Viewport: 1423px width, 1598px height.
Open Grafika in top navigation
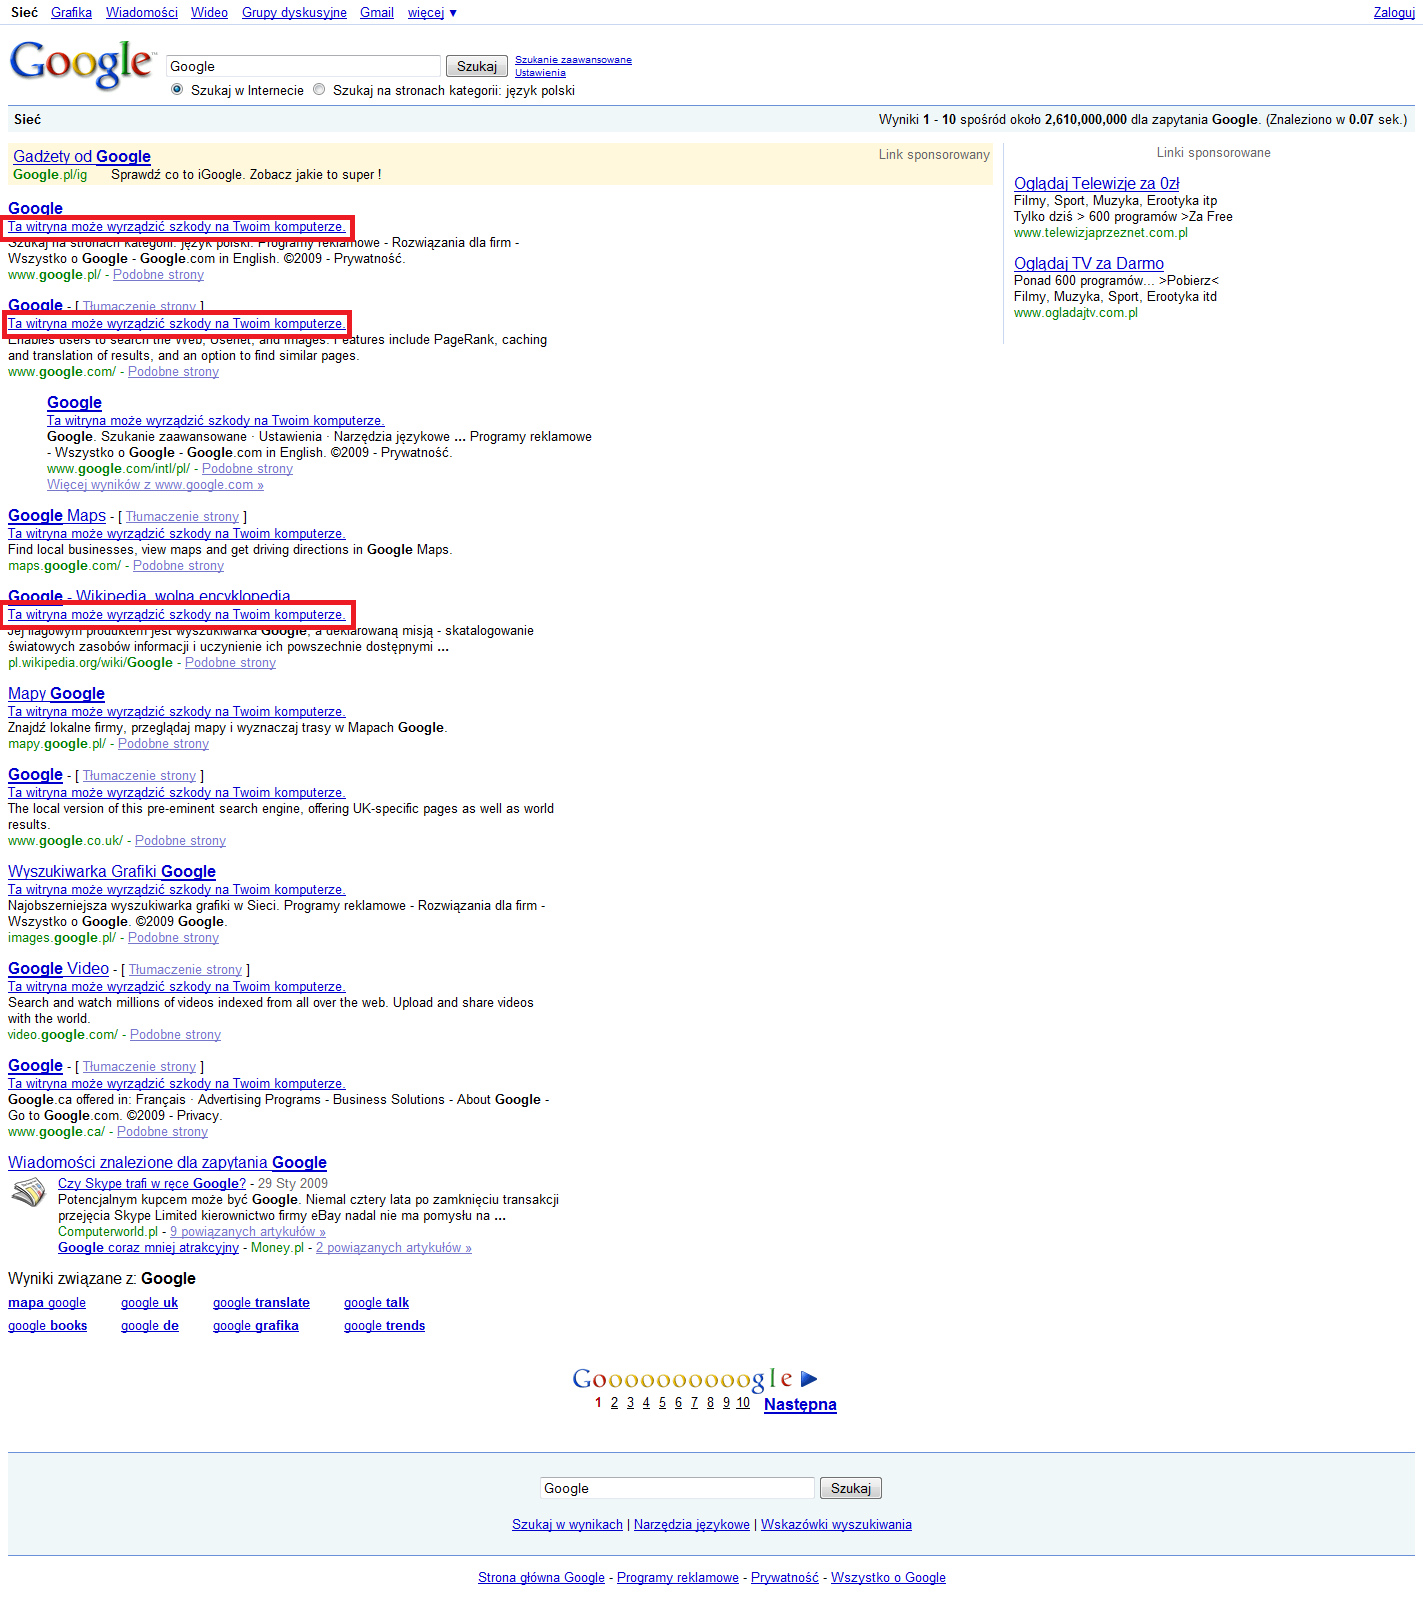click(x=71, y=13)
